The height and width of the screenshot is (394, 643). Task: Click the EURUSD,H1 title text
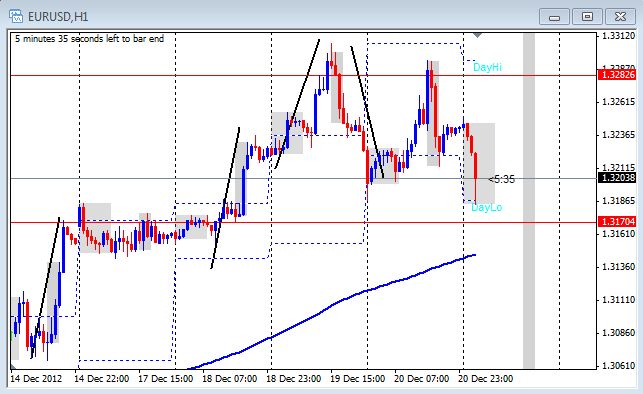pos(58,17)
